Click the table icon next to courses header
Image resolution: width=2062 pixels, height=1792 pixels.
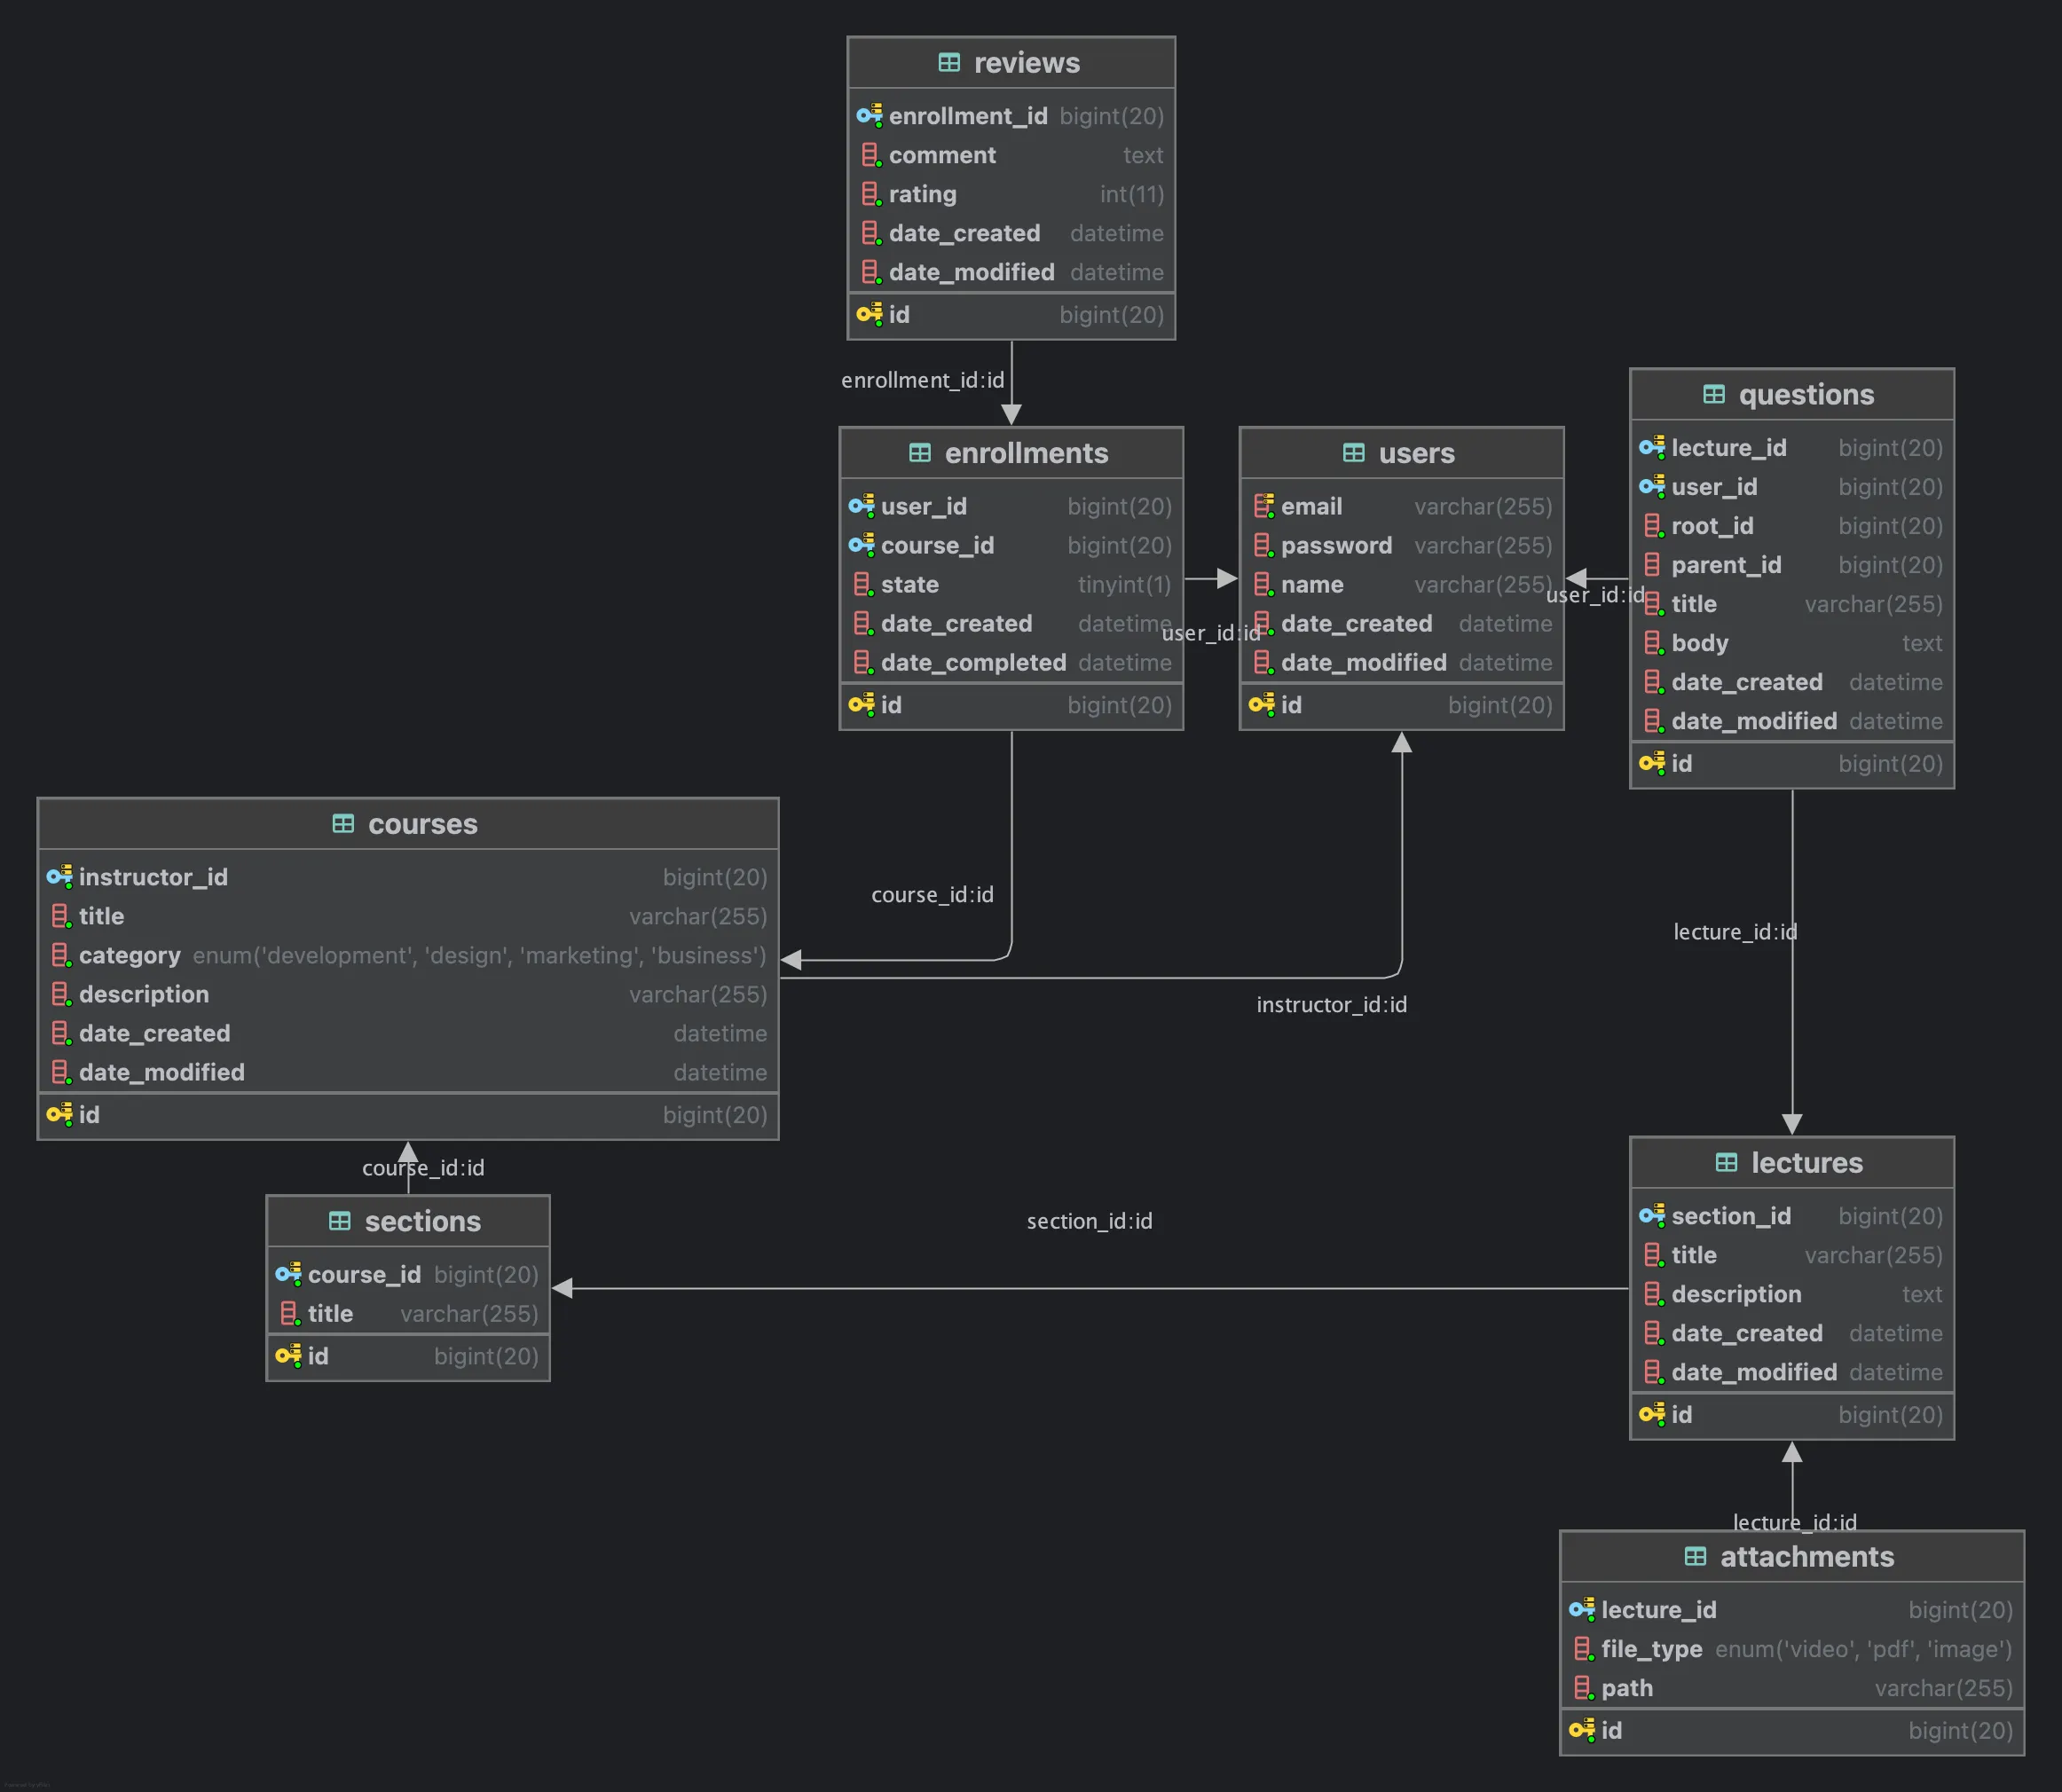pyautogui.click(x=343, y=824)
